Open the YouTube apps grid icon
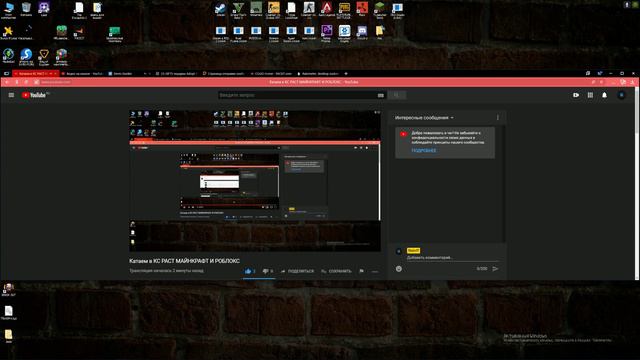This screenshot has height=360, width=640. (x=590, y=95)
